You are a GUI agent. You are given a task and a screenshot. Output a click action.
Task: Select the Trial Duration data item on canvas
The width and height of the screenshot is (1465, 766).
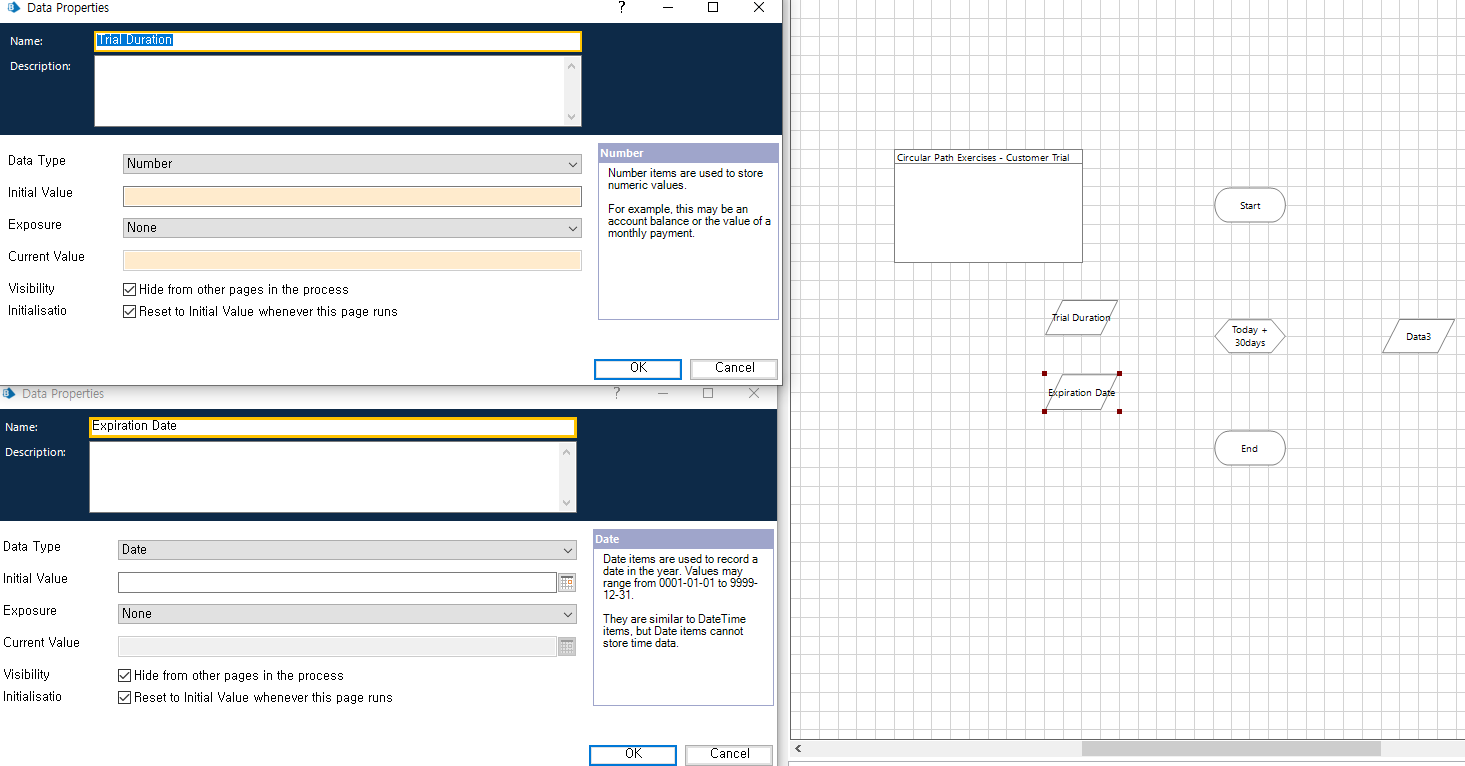[x=1081, y=317]
